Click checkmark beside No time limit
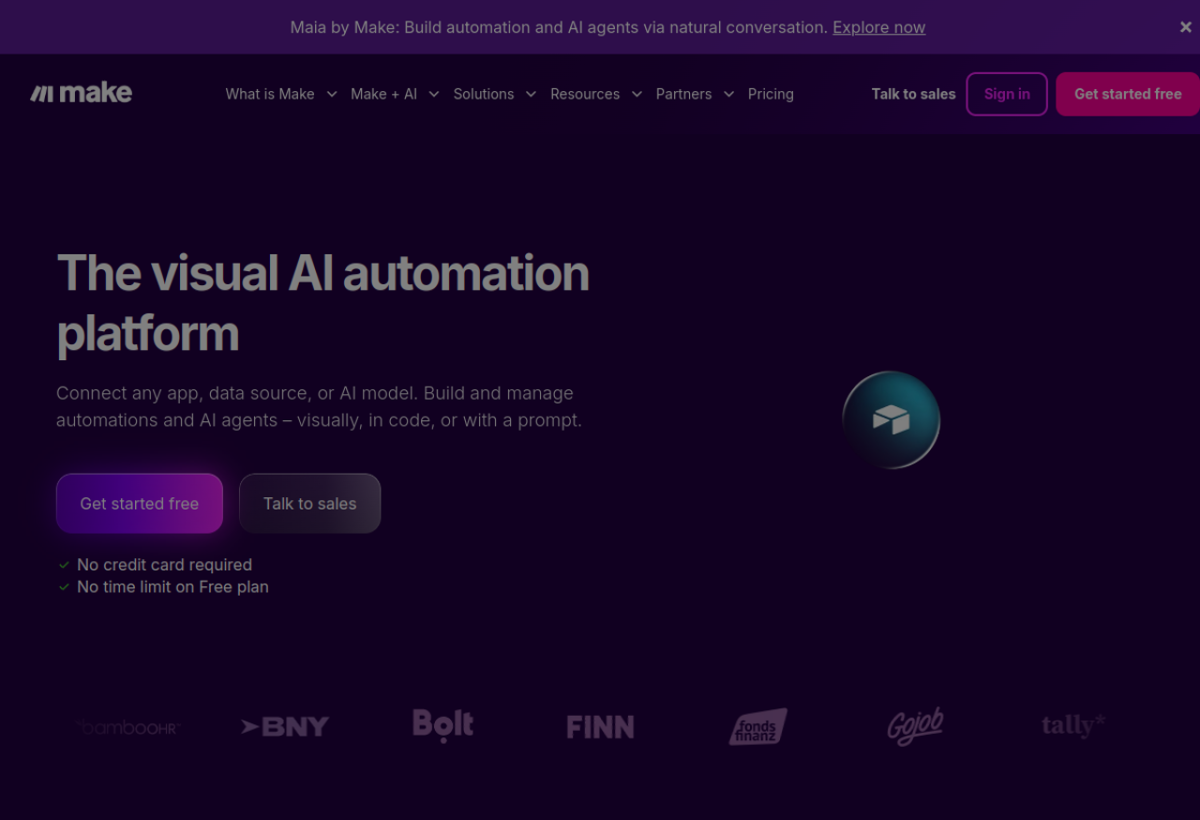The height and width of the screenshot is (820, 1200). (64, 587)
